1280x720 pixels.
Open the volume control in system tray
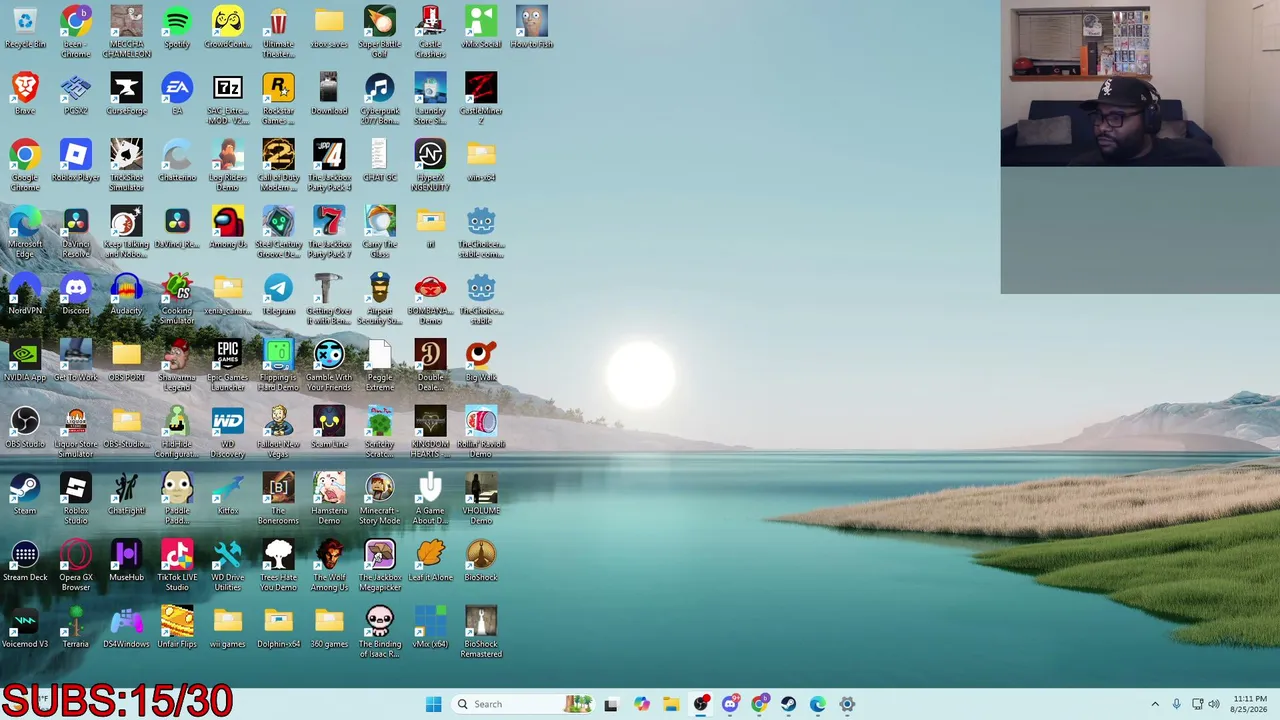click(1214, 704)
